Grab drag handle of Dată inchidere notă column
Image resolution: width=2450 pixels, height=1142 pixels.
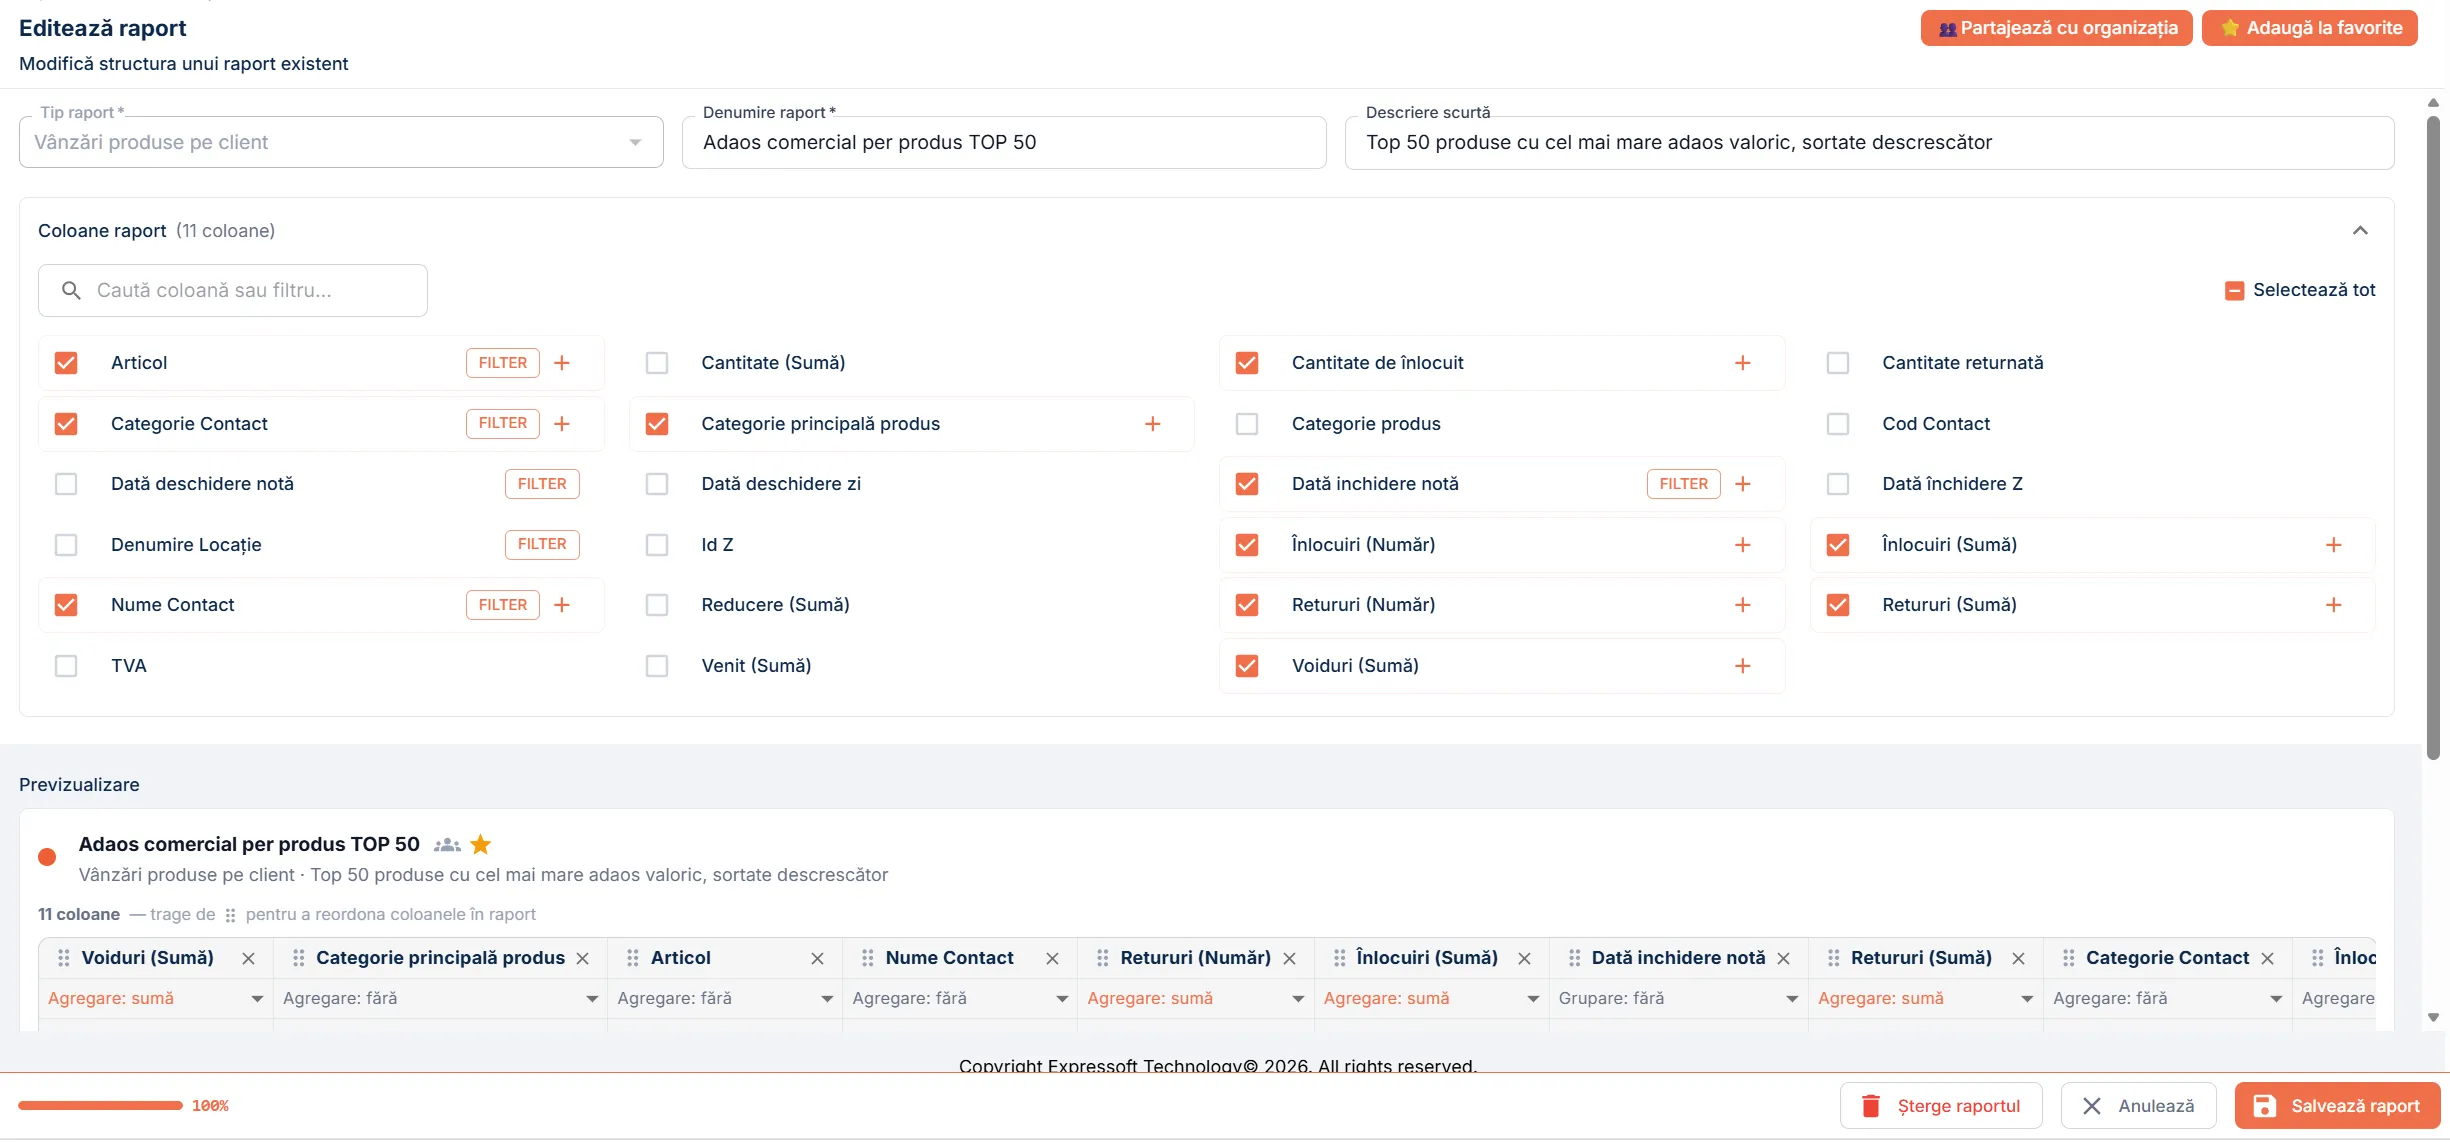(1575, 958)
